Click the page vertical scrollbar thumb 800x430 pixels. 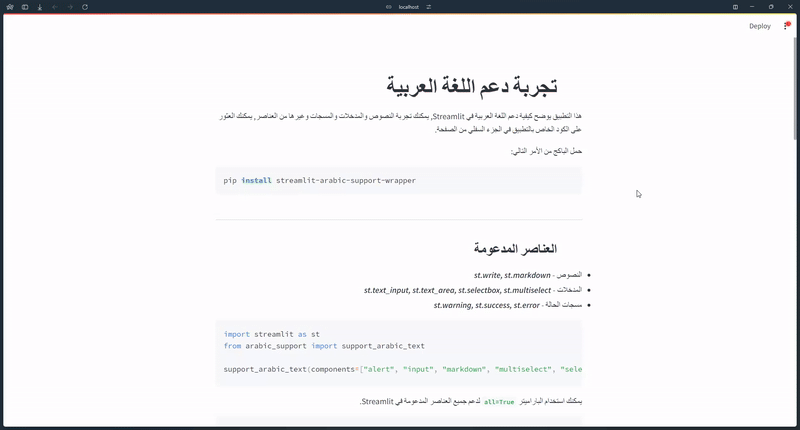click(794, 88)
